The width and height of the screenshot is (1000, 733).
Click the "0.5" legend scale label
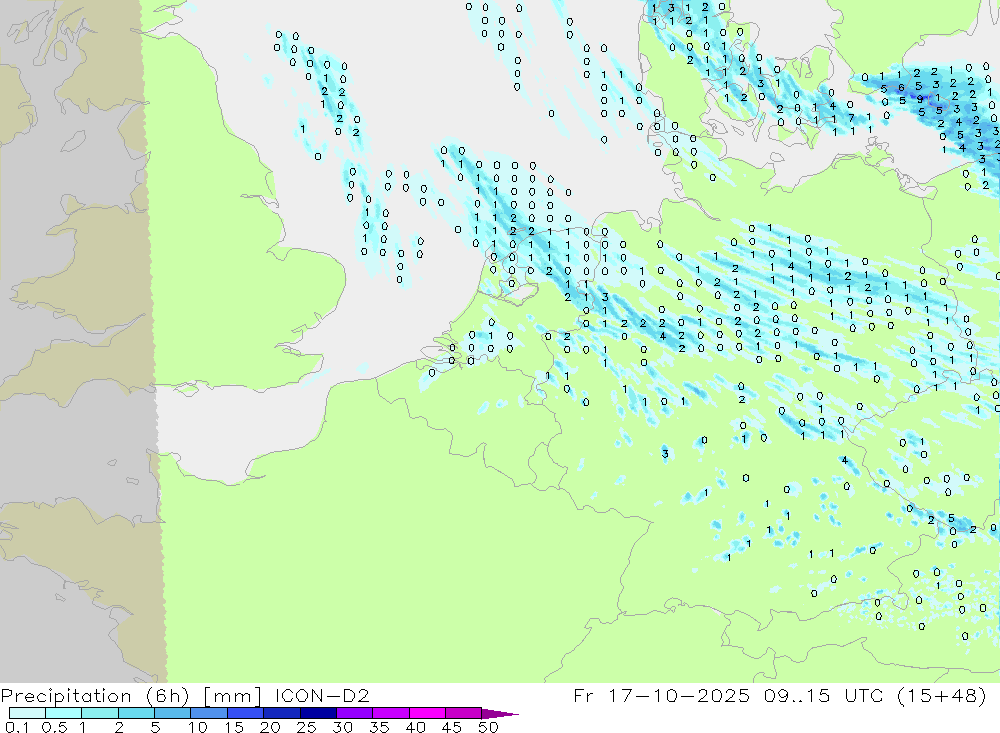point(54,727)
